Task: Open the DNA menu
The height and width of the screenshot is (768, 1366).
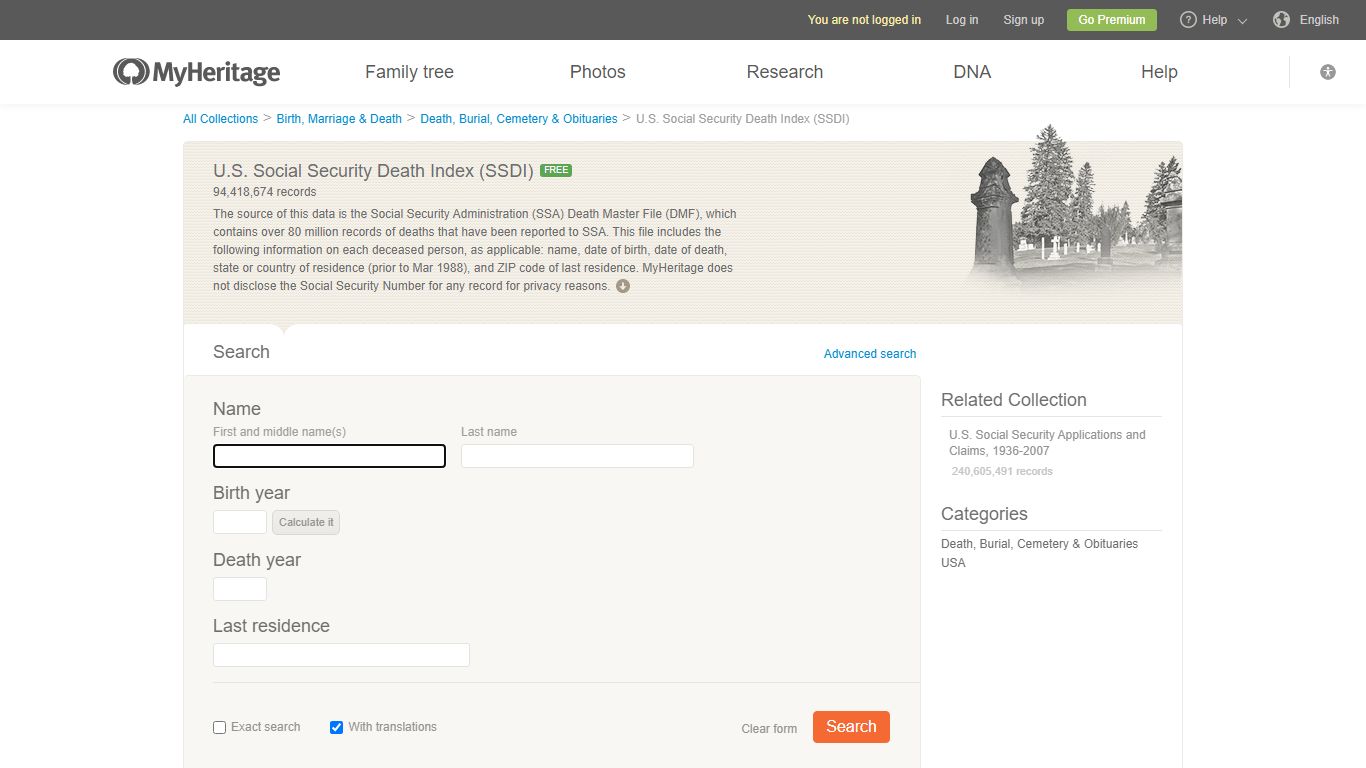Action: point(972,72)
